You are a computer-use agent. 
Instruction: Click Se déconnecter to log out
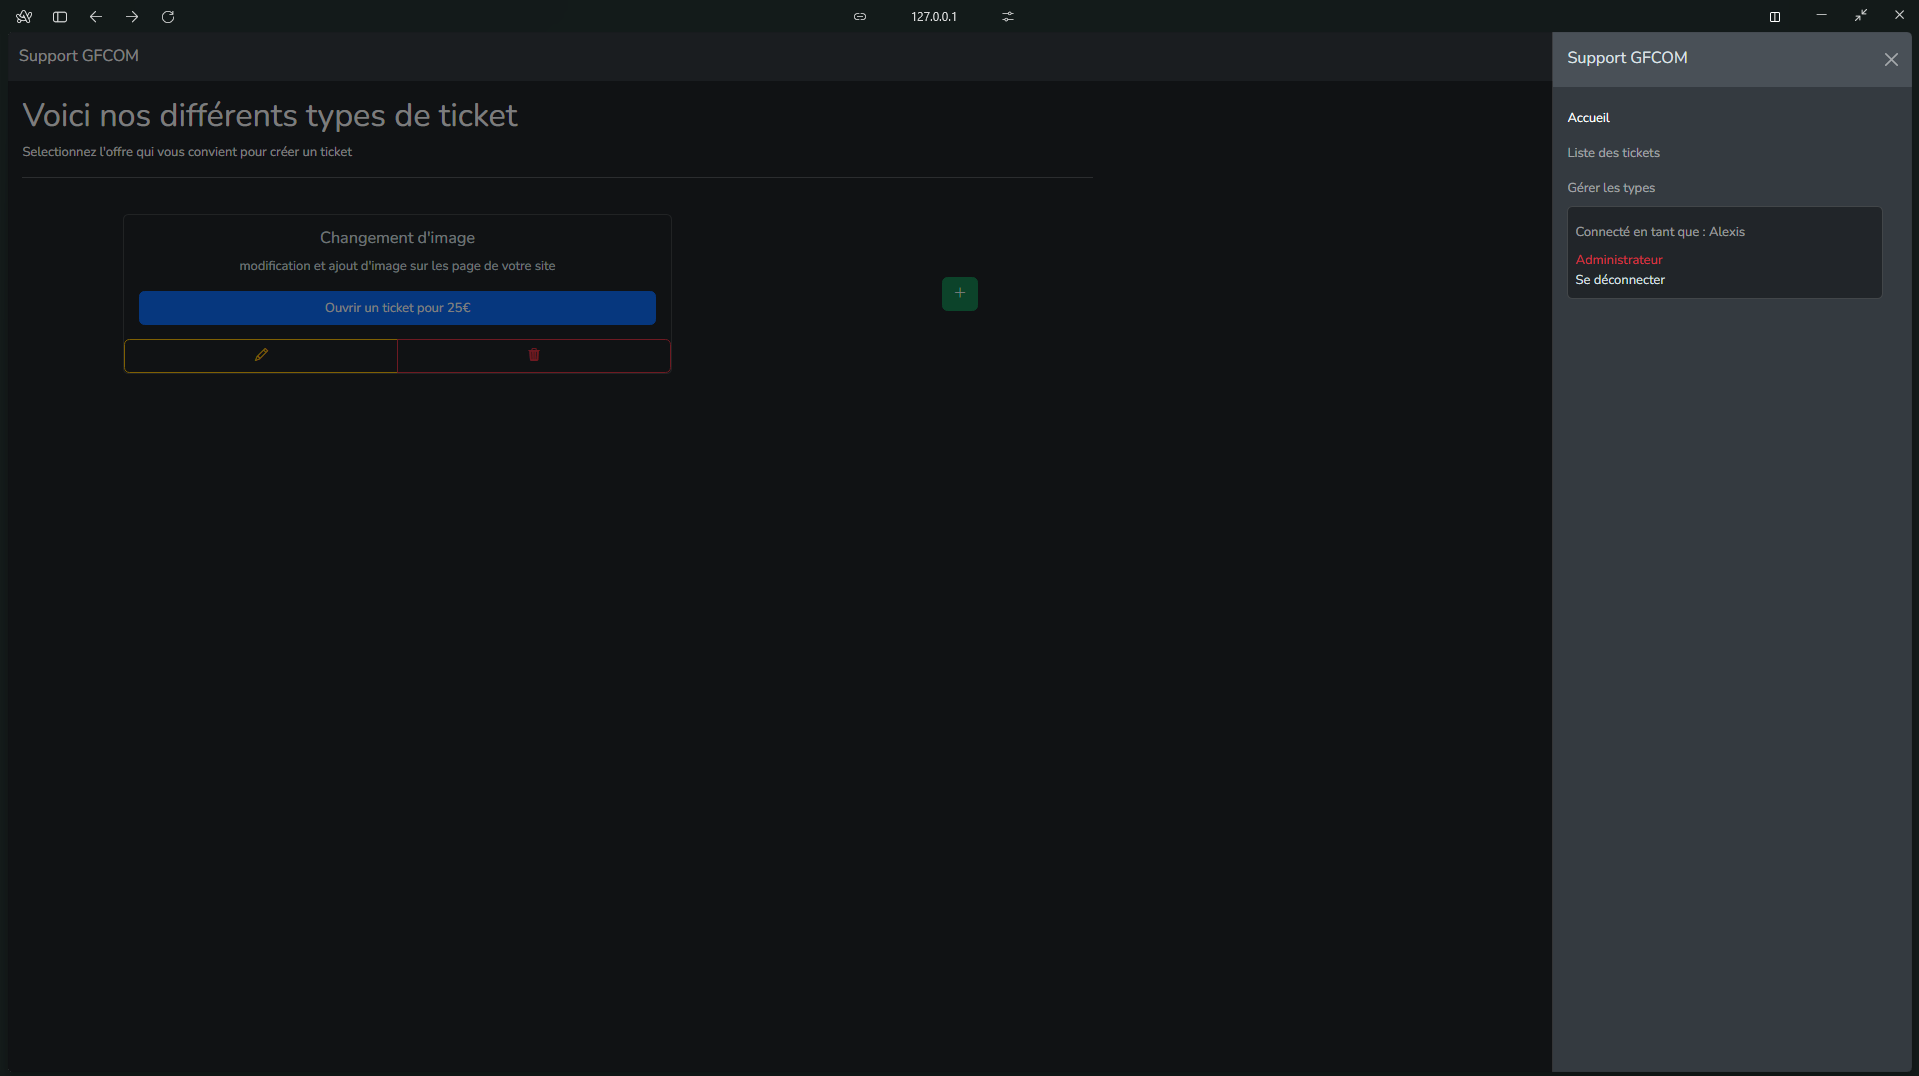[1619, 280]
